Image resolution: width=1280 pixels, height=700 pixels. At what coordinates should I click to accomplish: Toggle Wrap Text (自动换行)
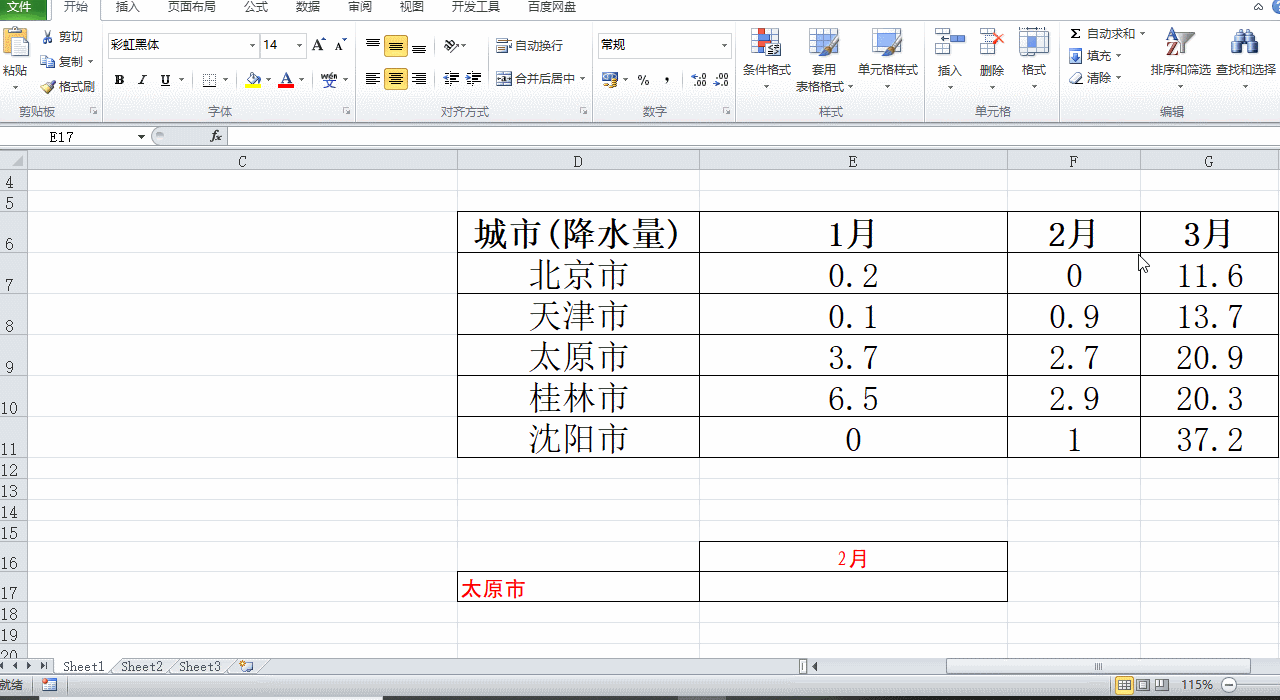(x=529, y=45)
